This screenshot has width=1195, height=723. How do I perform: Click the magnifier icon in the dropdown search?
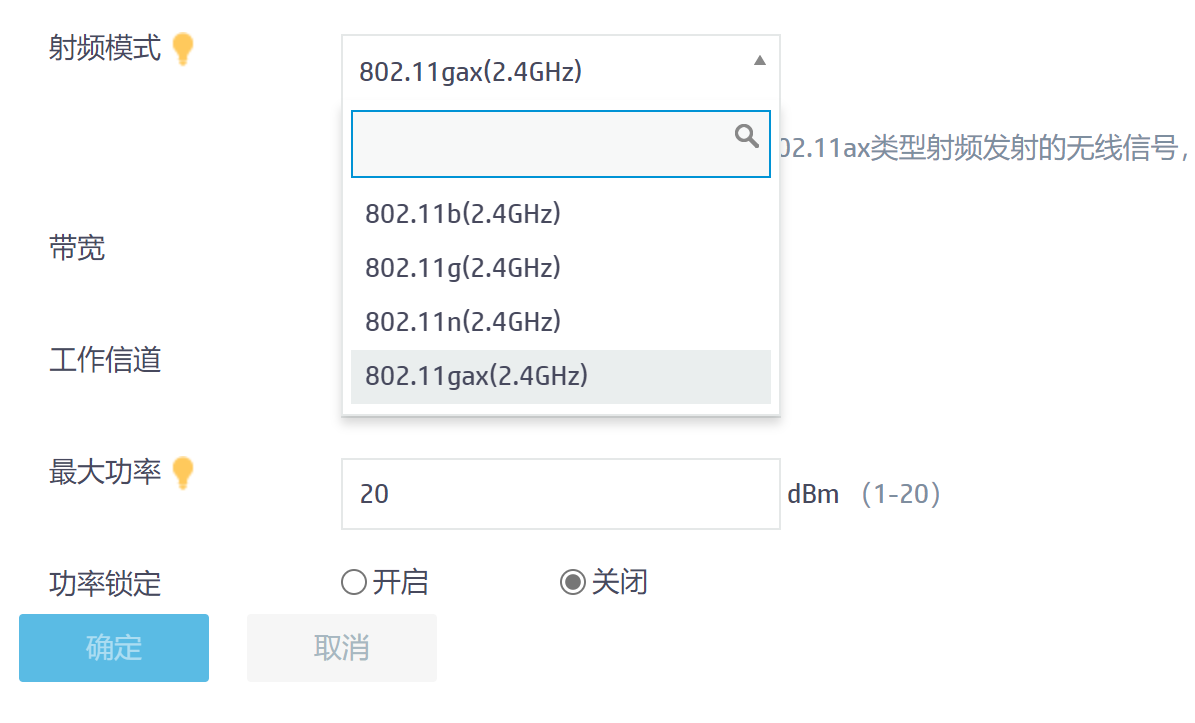point(746,137)
